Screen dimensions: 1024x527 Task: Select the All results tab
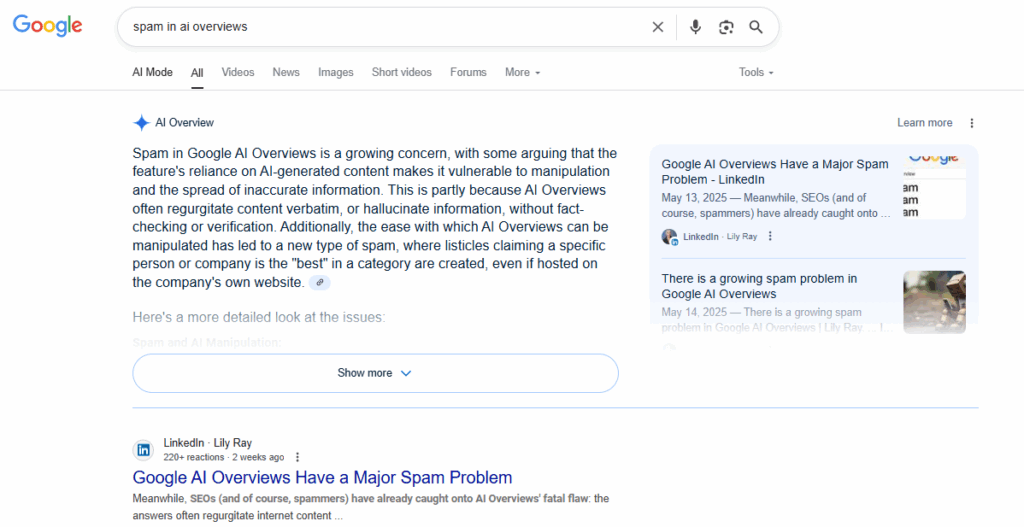[197, 73]
